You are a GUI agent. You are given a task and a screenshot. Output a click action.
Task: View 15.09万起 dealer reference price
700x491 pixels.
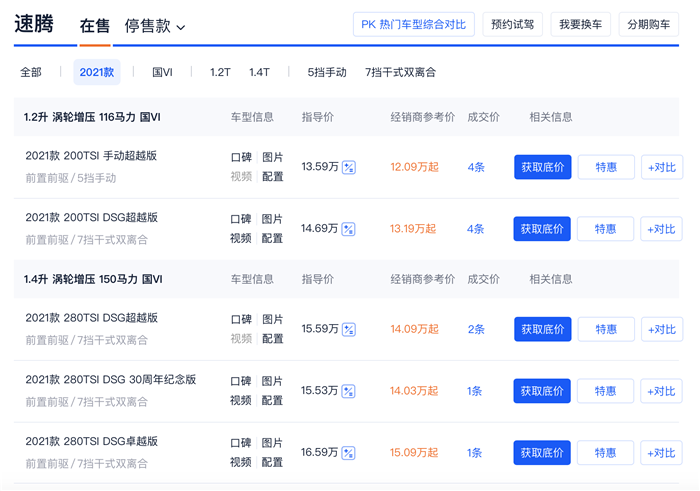(x=414, y=453)
